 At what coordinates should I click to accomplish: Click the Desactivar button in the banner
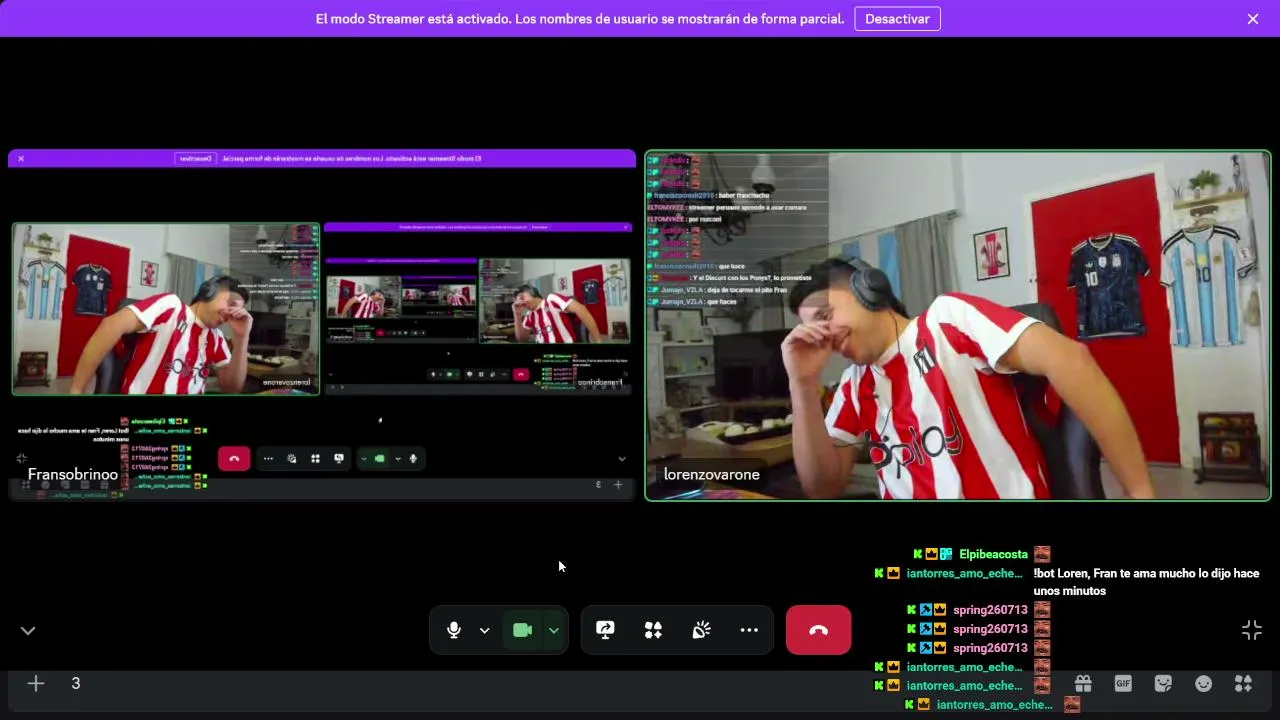pos(897,19)
